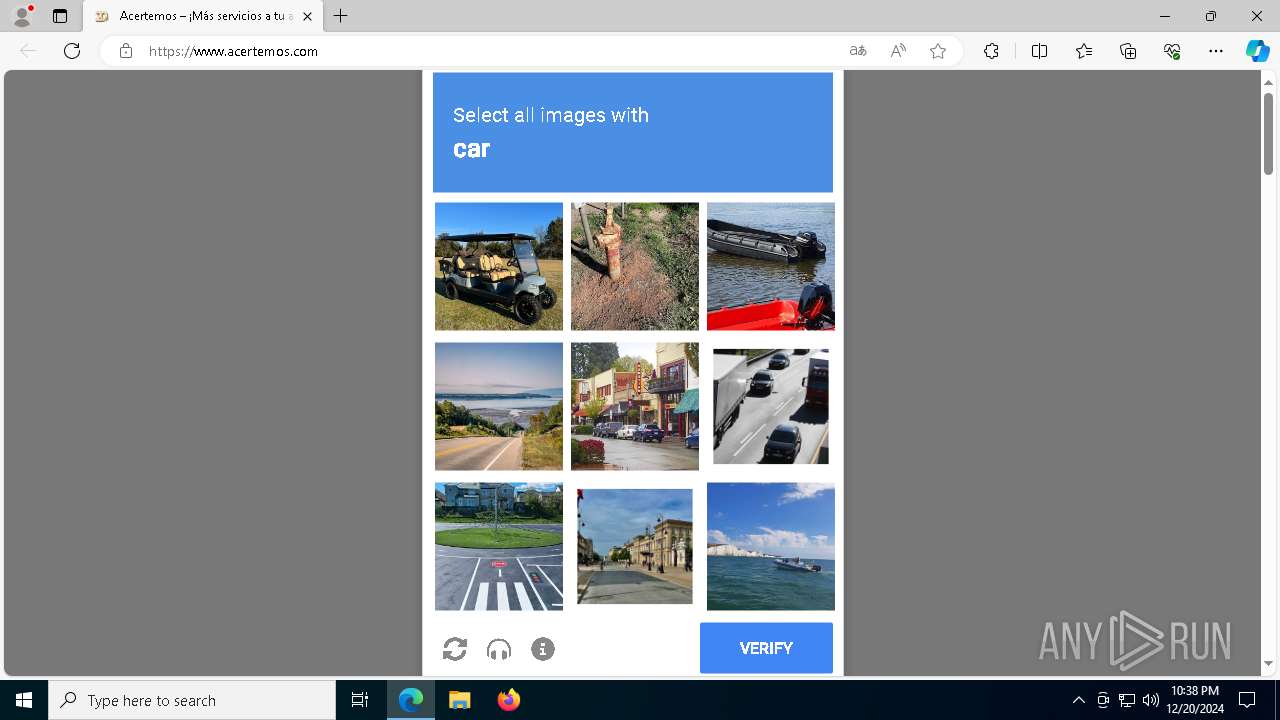This screenshot has height=720, width=1280.
Task: Reload the page with Refresh icon
Action: (x=72, y=51)
